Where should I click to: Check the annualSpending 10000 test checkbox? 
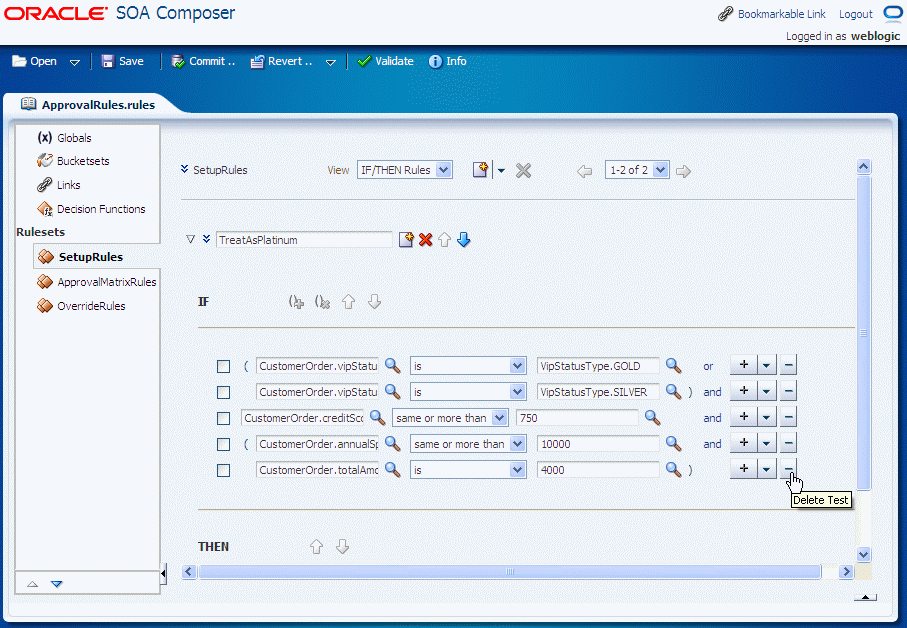[x=223, y=444]
